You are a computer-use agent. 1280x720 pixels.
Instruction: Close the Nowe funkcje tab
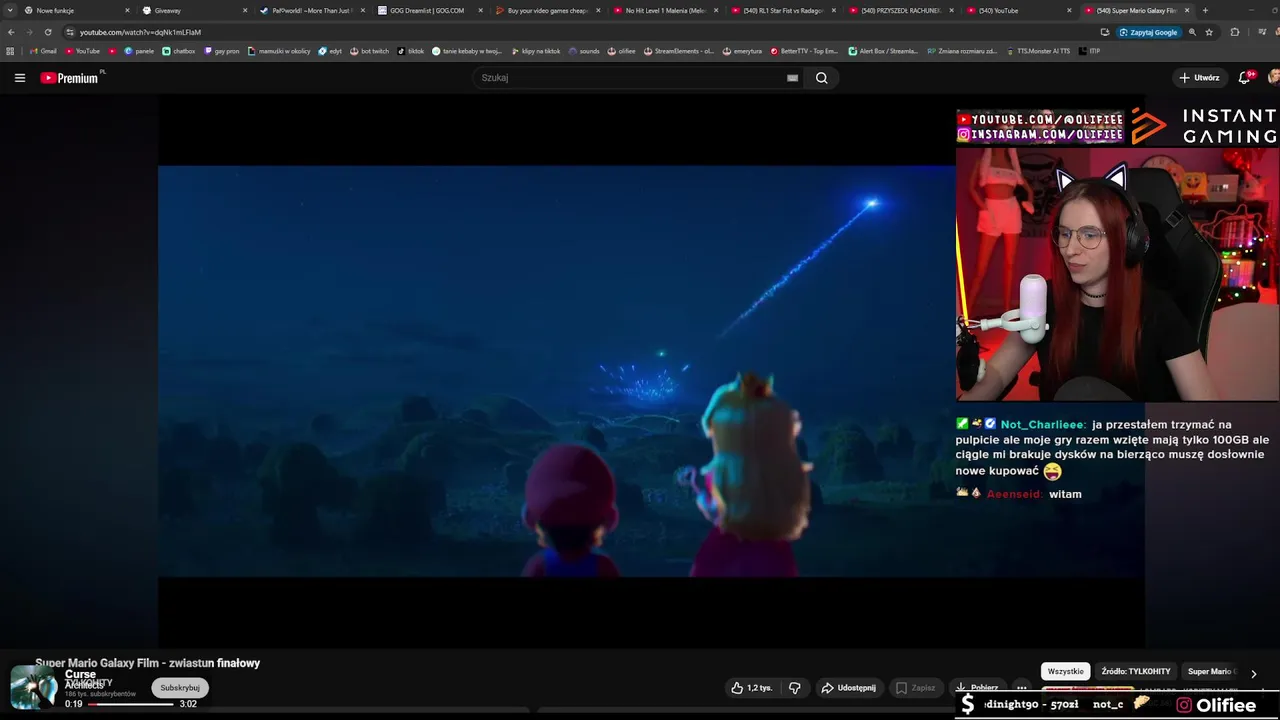[127, 10]
